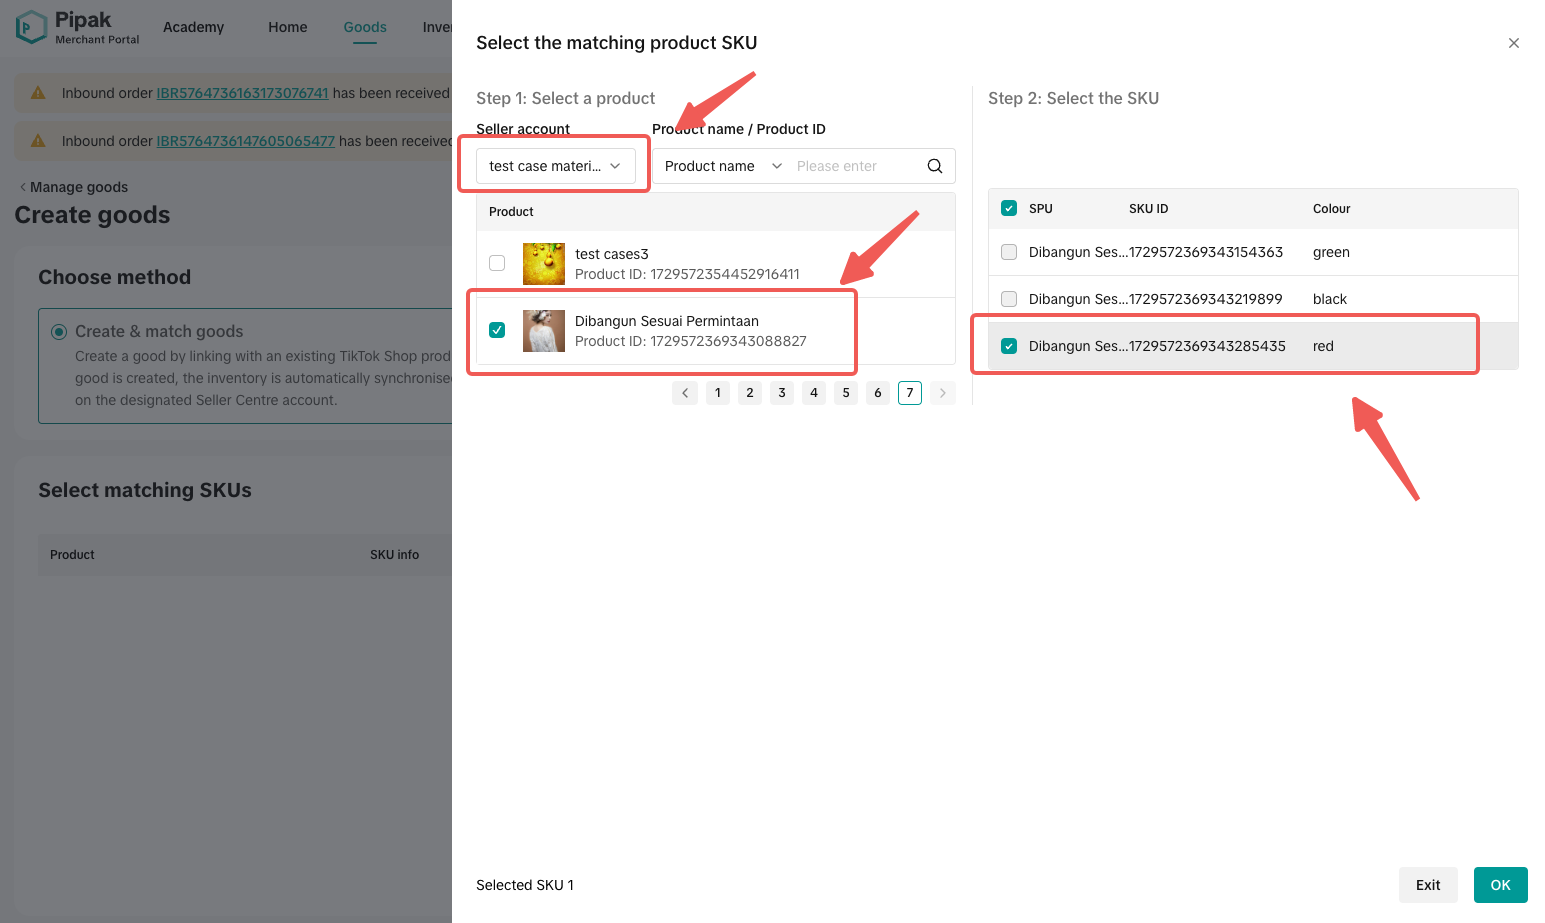Viewport: 1545px width, 923px height.
Task: Click the test cases3 product thumbnail
Action: 543,264
